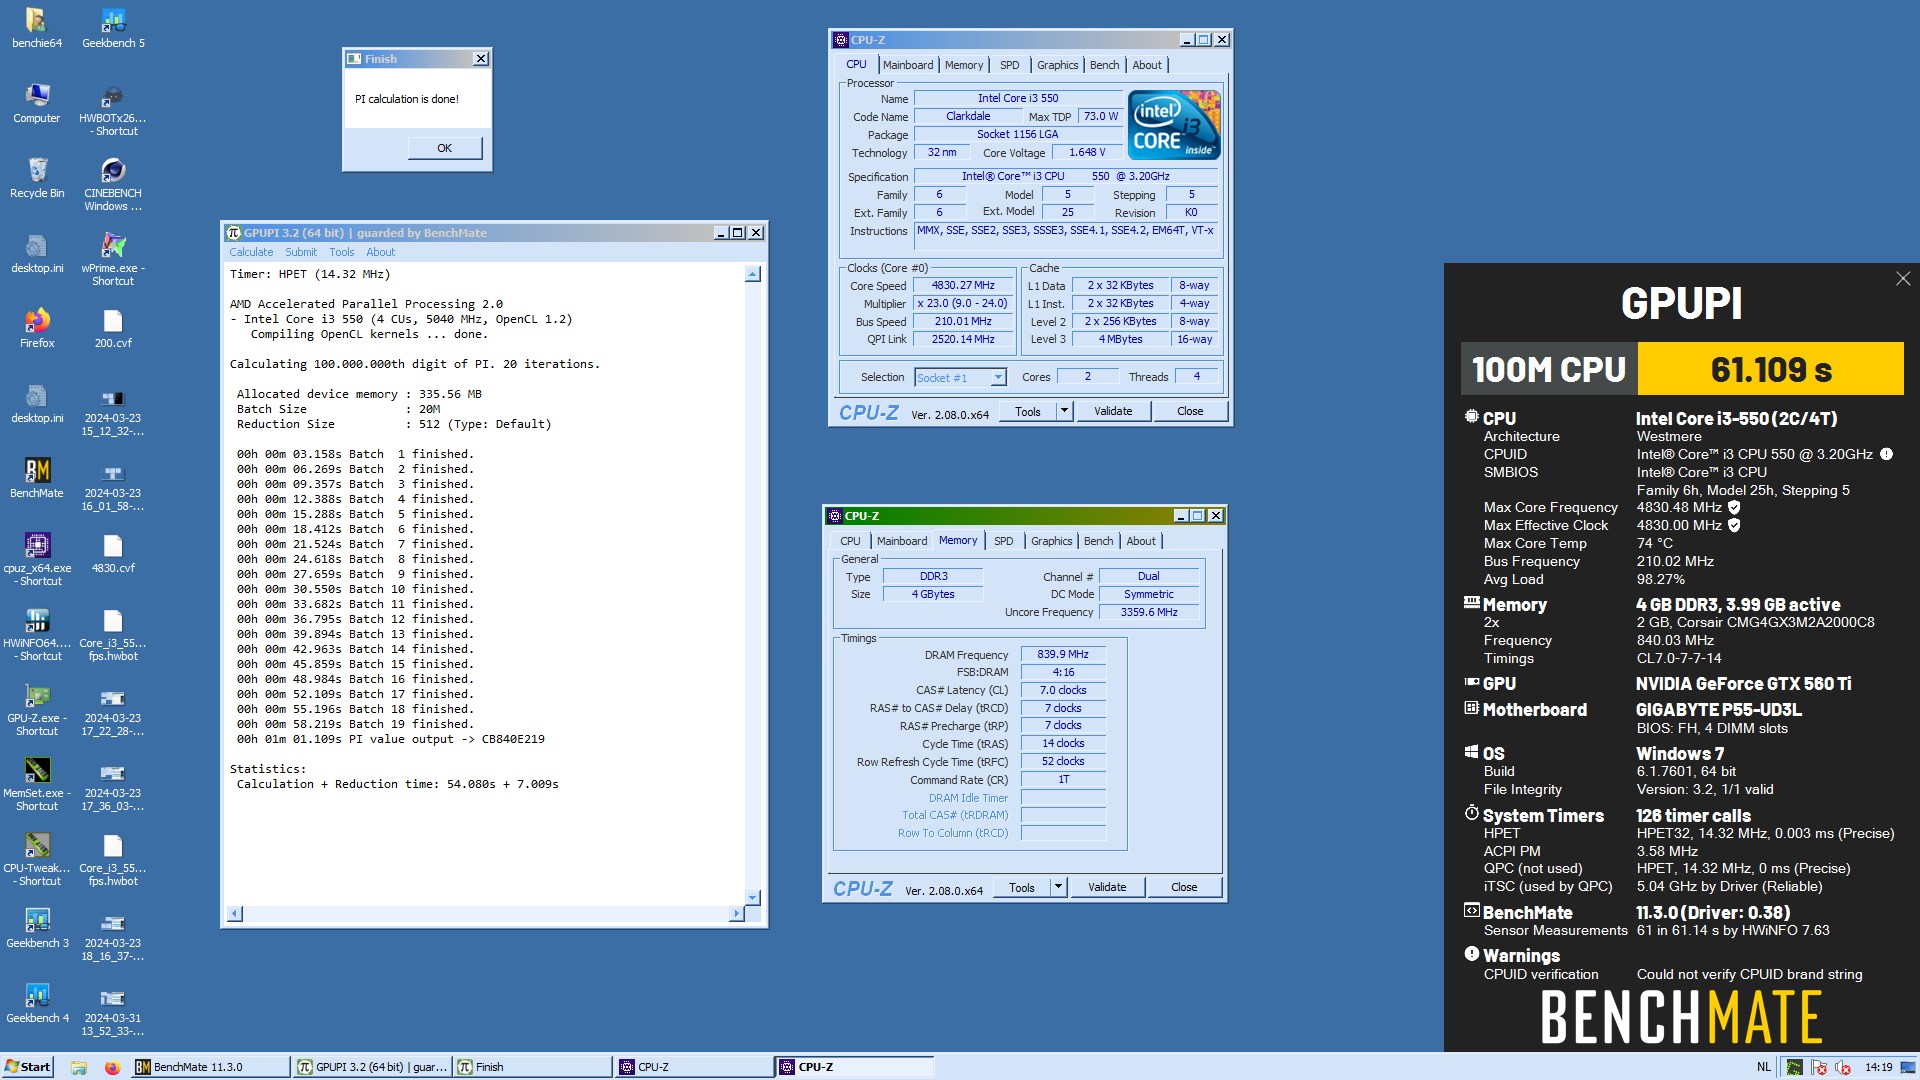Select the GPU-Z.exe shortcut icon
This screenshot has width=1920, height=1080.
[x=37, y=710]
